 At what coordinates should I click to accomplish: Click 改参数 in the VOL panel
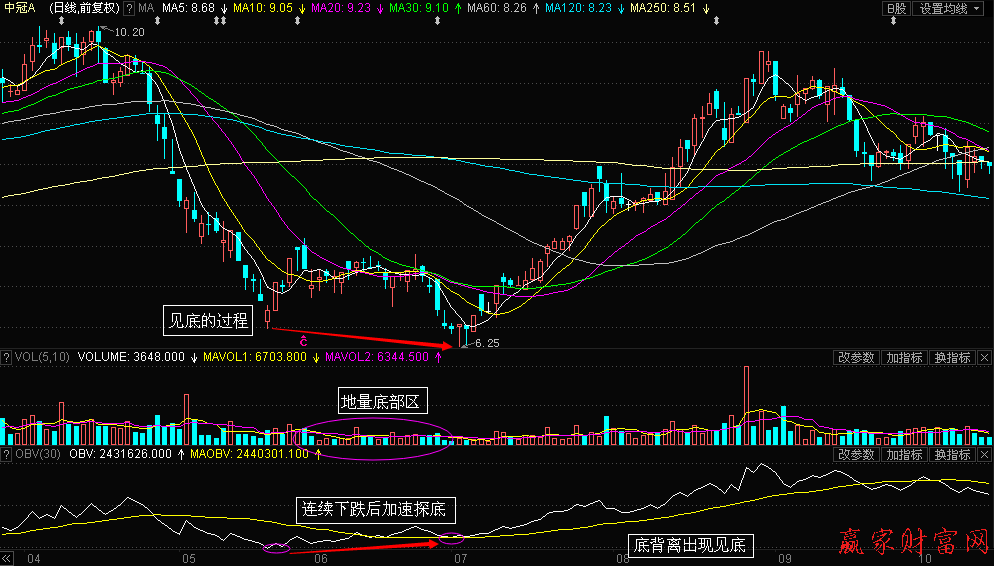(856, 358)
